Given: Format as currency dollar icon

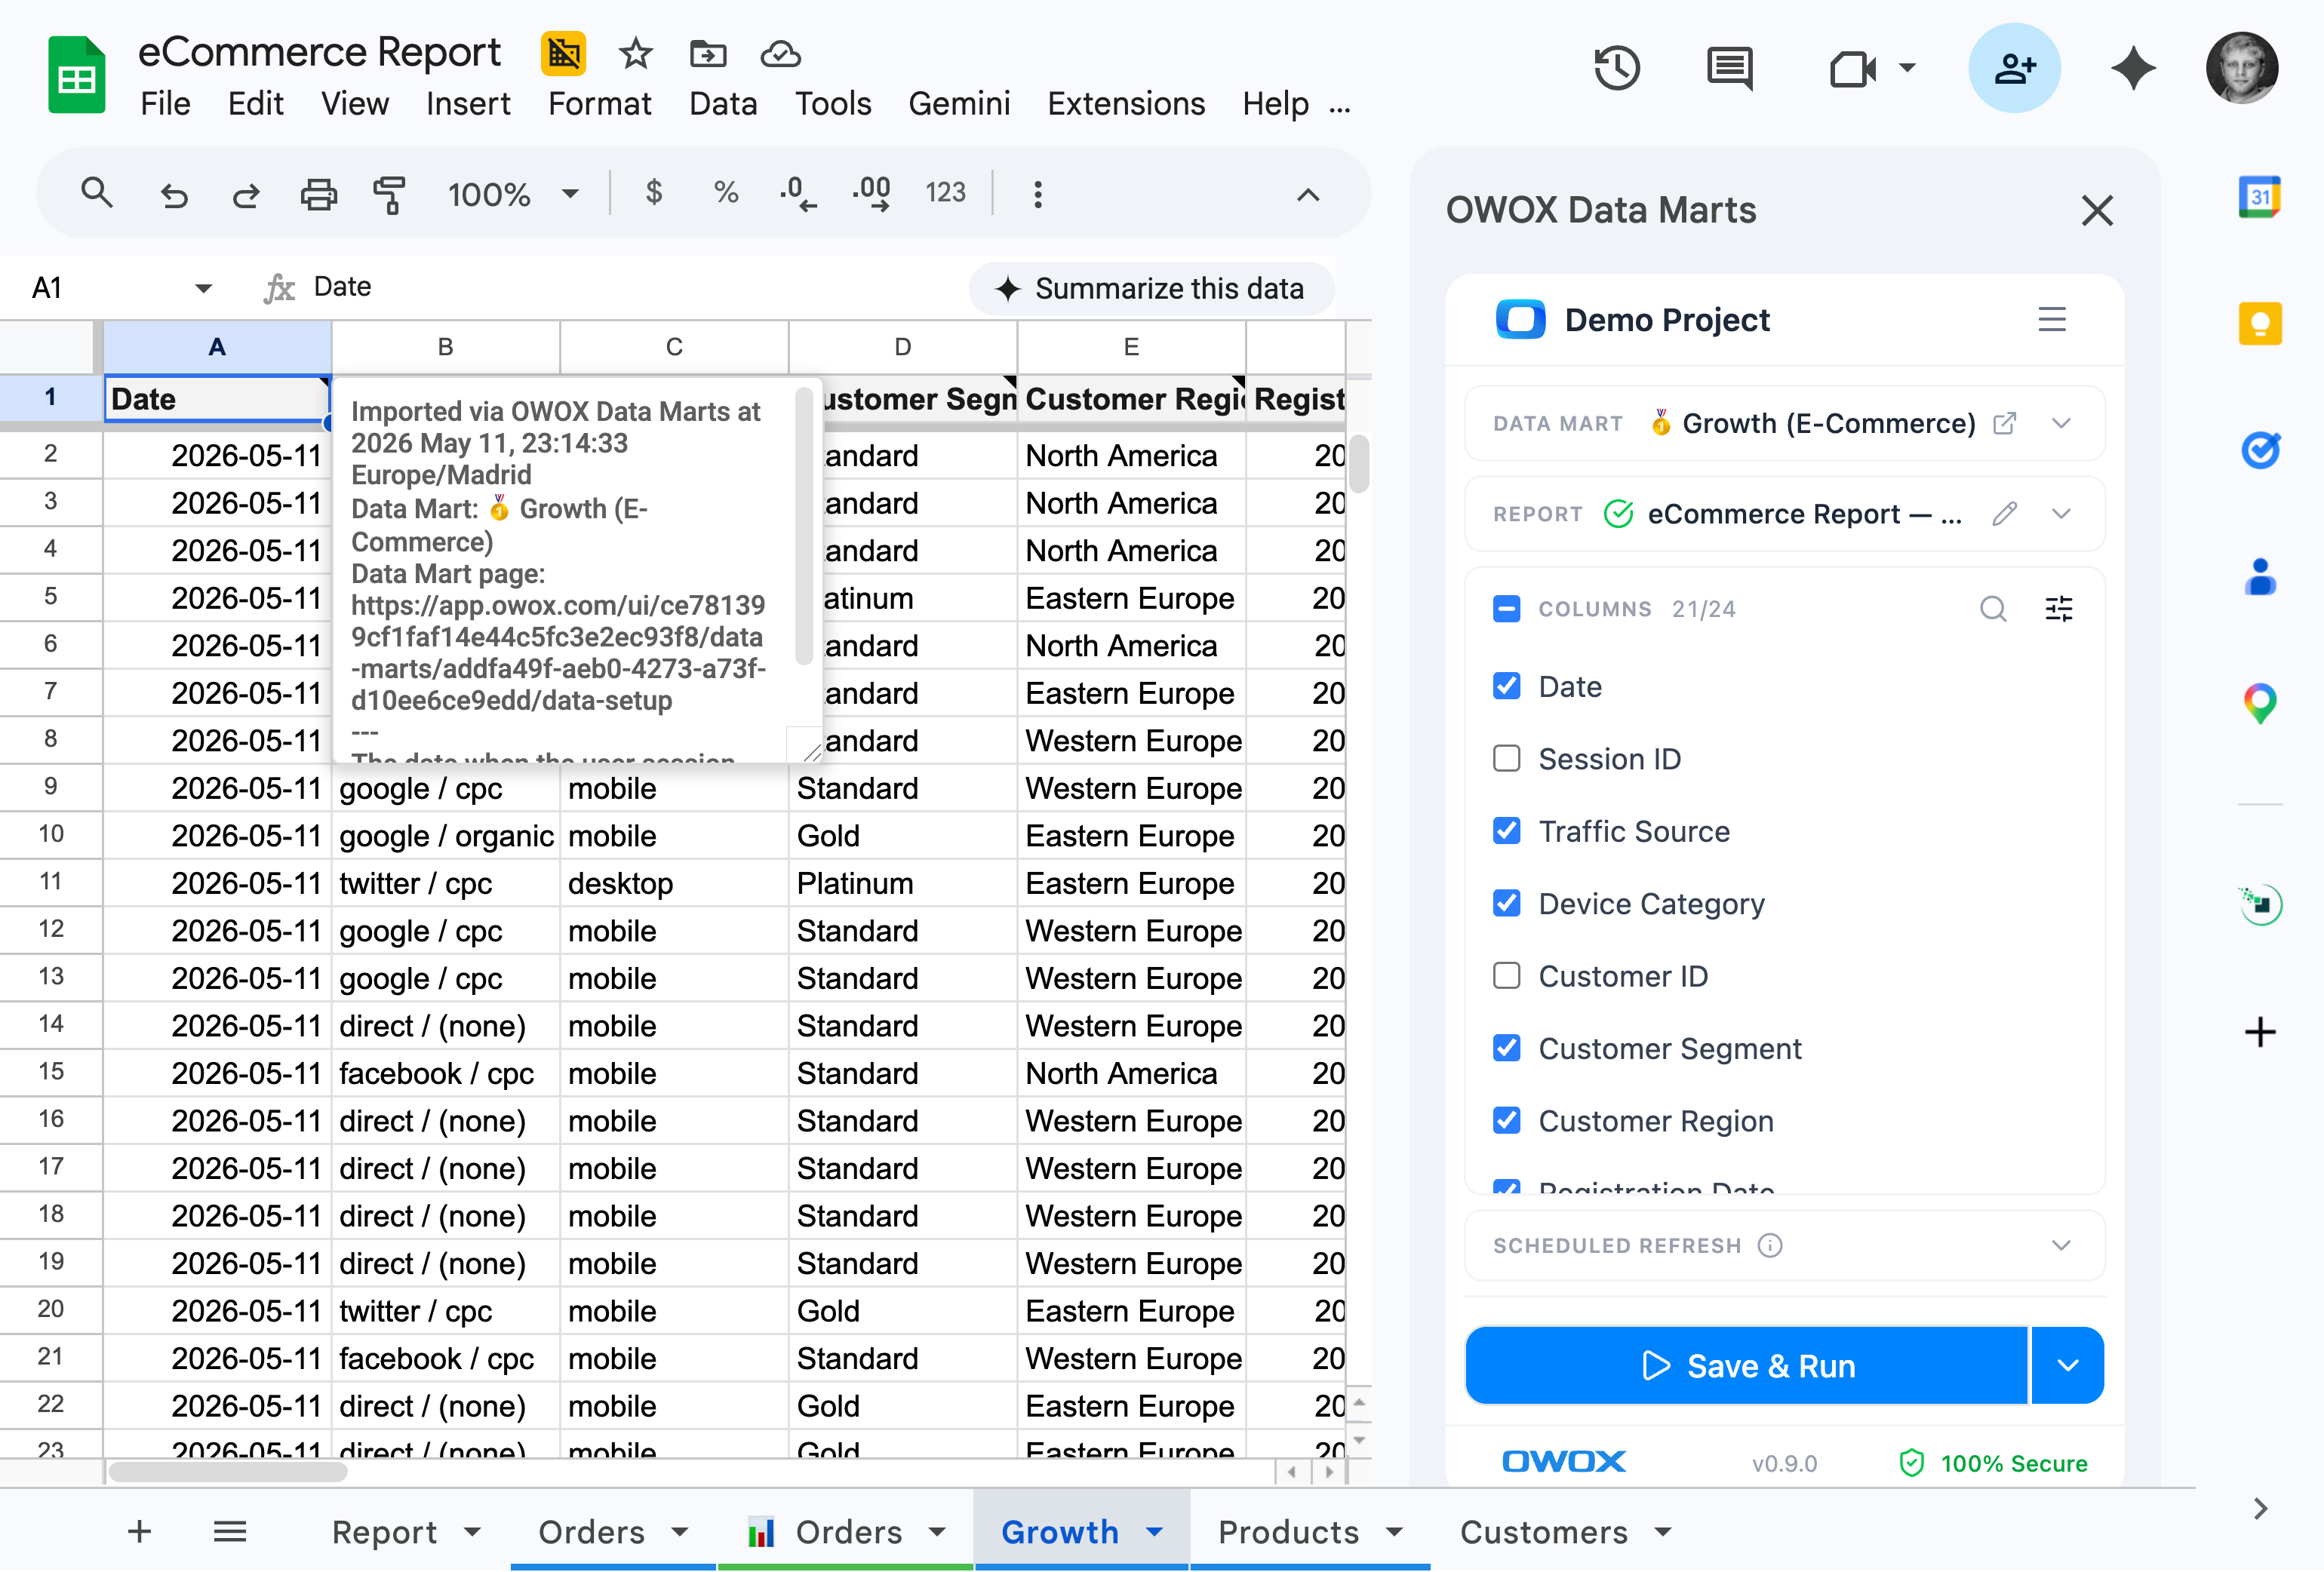Looking at the screenshot, I should click(654, 192).
